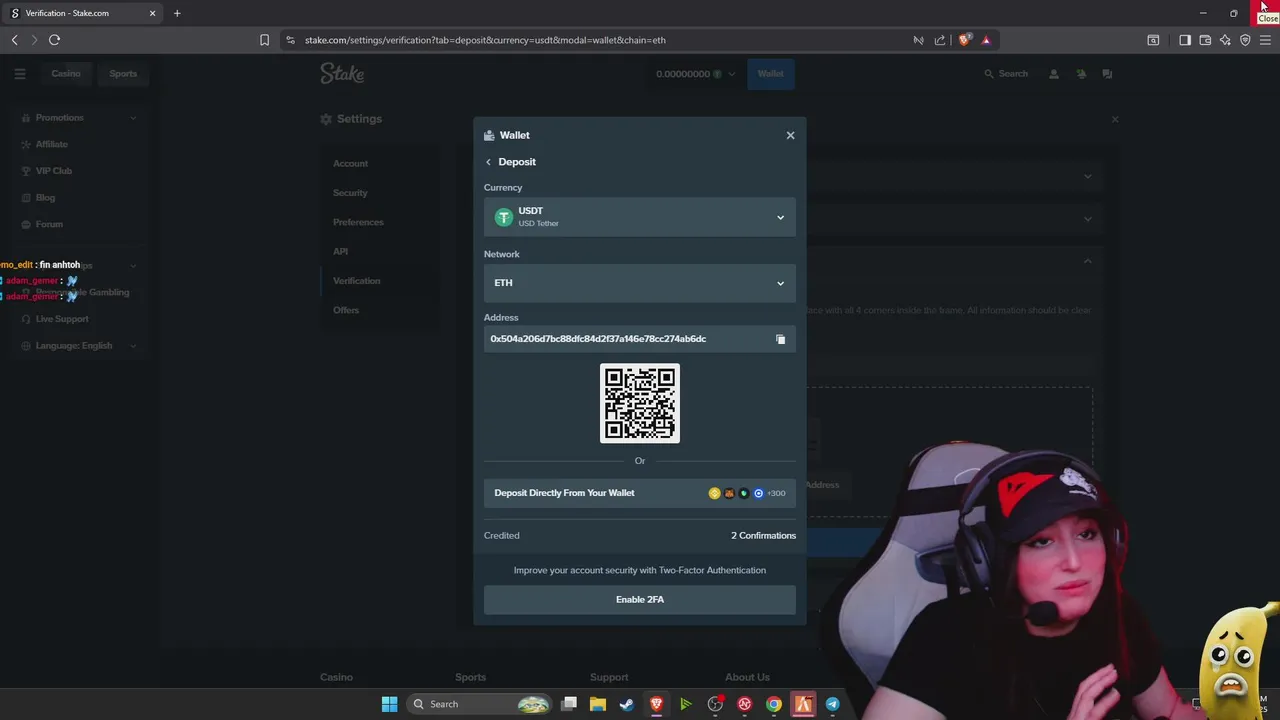Screen dimensions: 1280x720
Task: Select Offers in Settings menu
Action: 346,310
